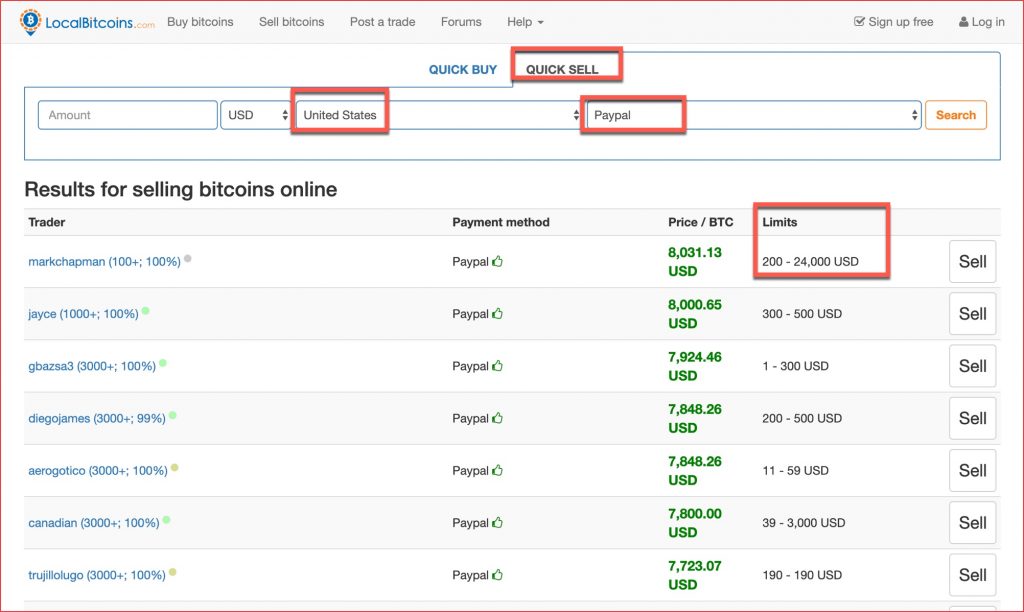Open trader jayce's profile
1024x612 pixels.
84,314
